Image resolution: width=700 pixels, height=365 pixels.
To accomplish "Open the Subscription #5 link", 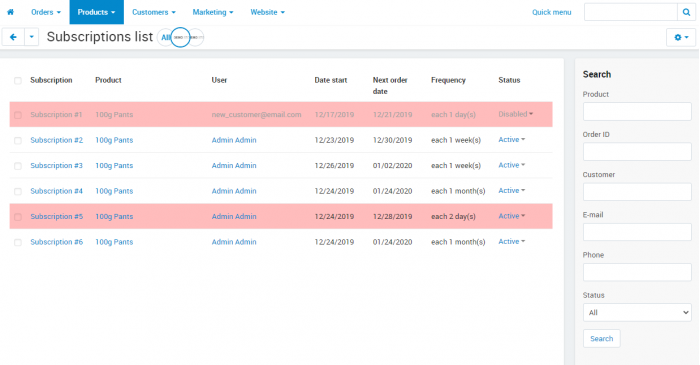I will click(57, 216).
